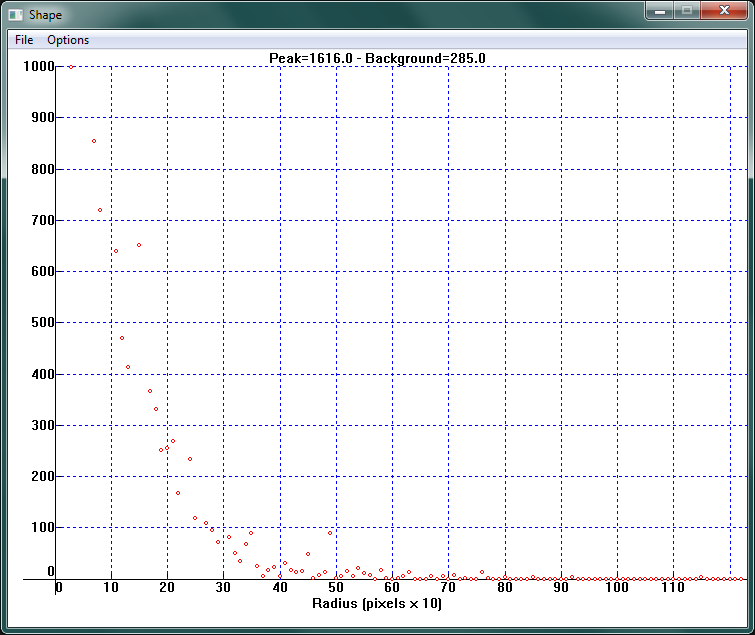The image size is (755, 635).
Task: Minimize the Shape window
Action: pos(658,10)
